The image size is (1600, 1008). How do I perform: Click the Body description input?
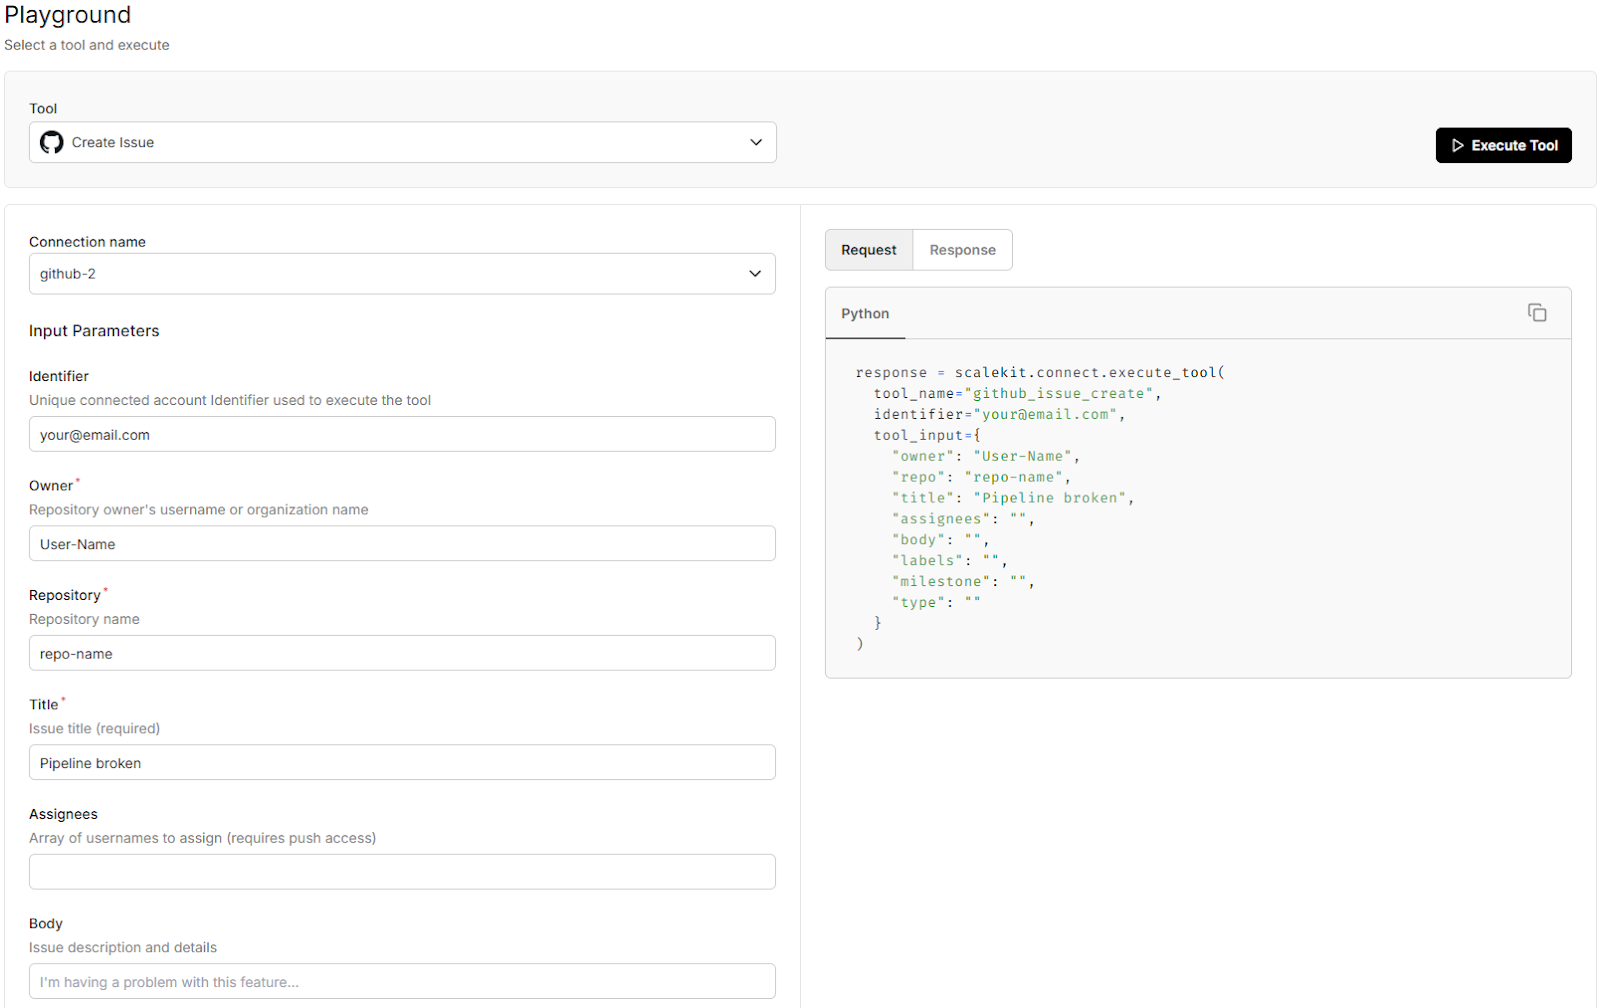(x=402, y=982)
